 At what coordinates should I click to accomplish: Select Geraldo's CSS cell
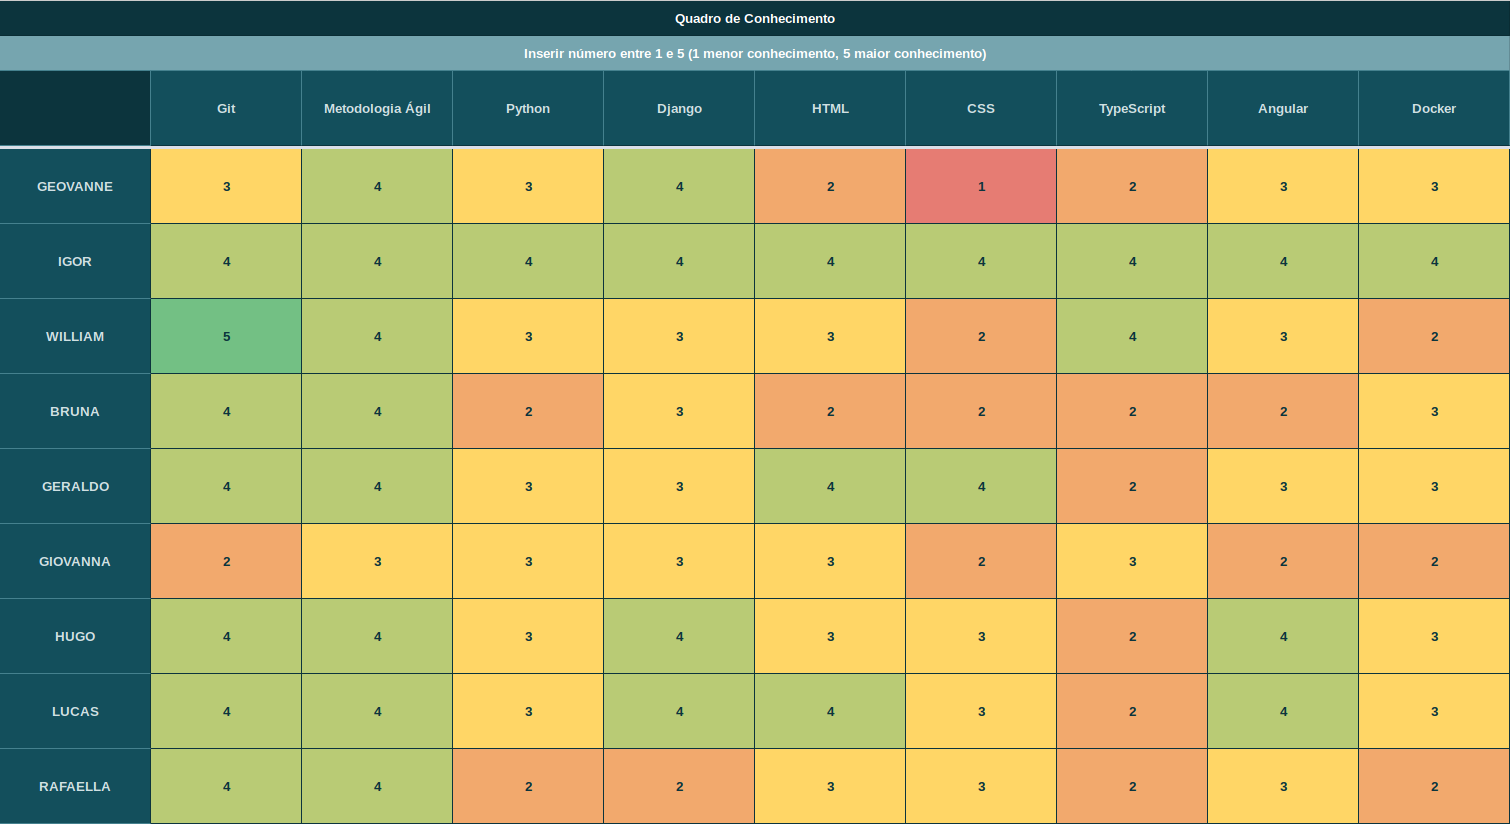tap(981, 486)
